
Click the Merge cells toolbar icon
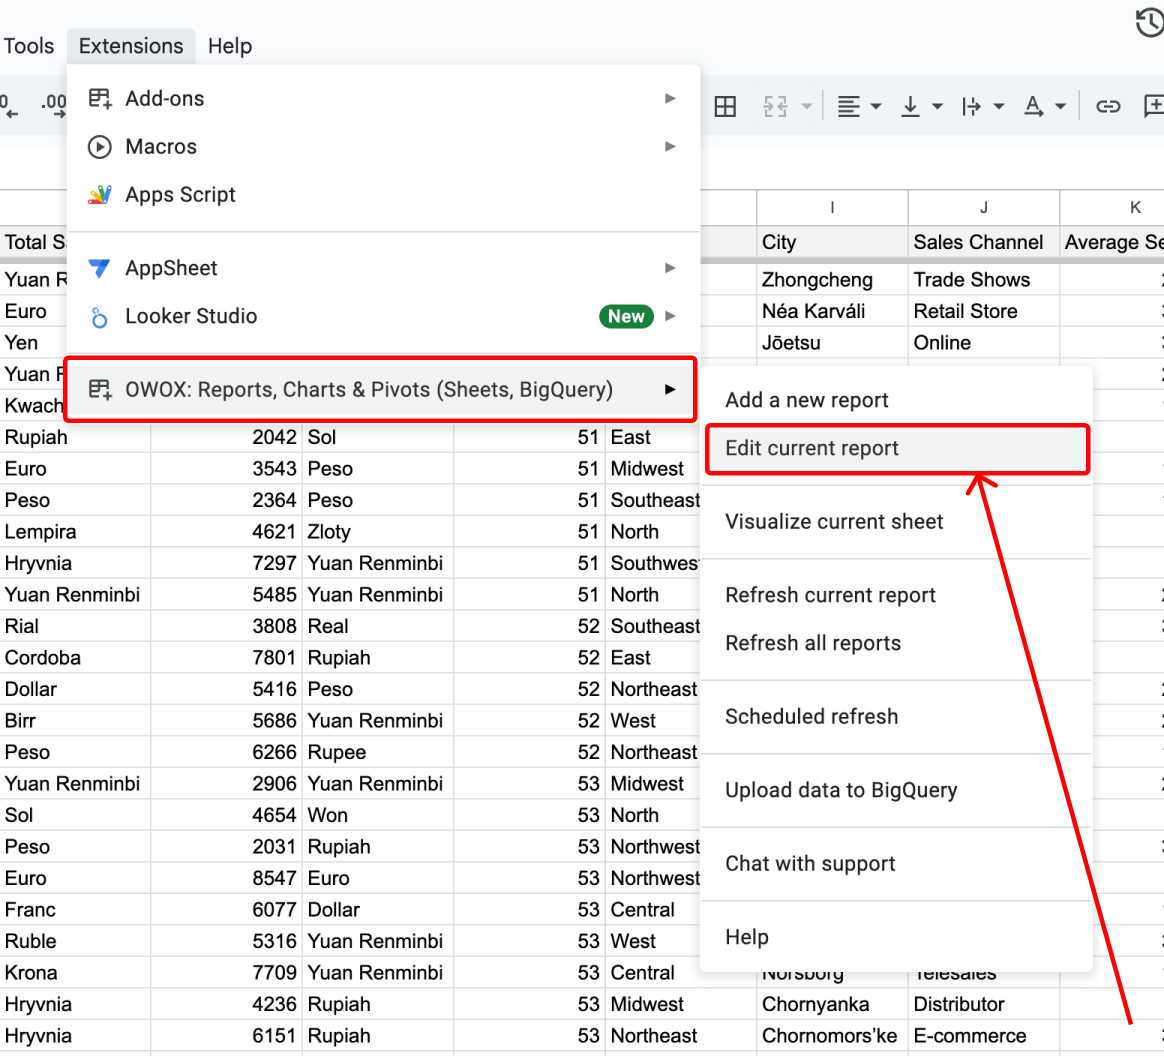775,107
